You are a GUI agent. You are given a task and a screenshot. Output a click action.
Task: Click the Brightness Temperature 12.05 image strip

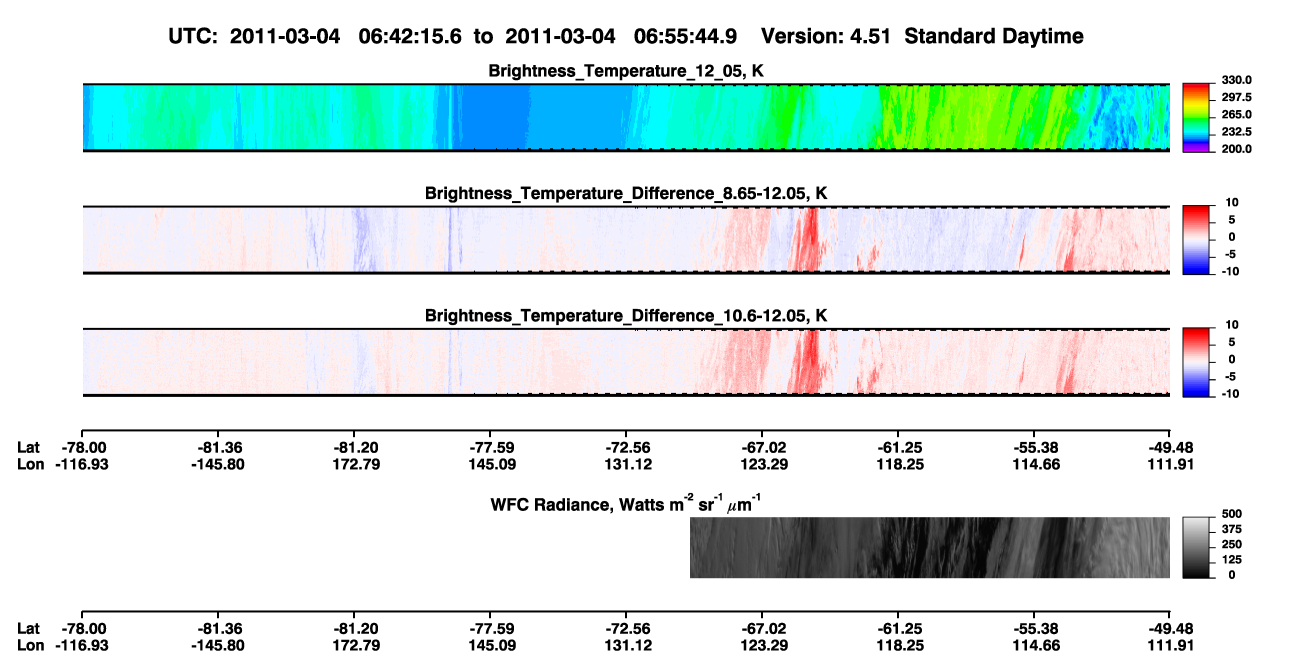[x=626, y=118]
